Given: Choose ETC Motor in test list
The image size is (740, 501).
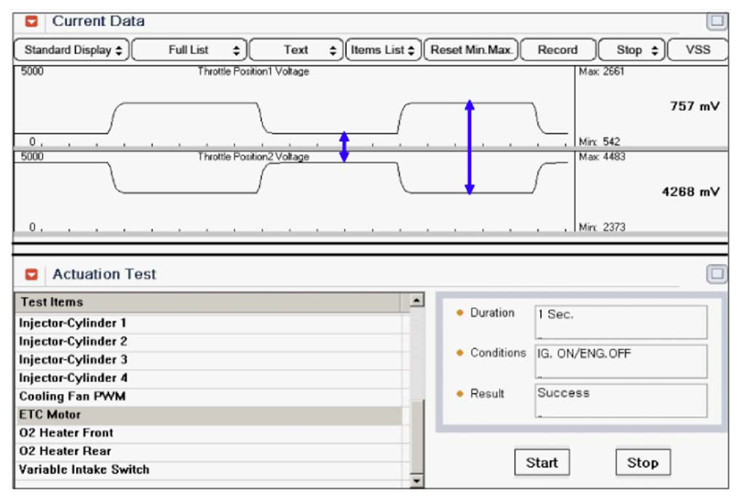Looking at the screenshot, I should 50,414.
